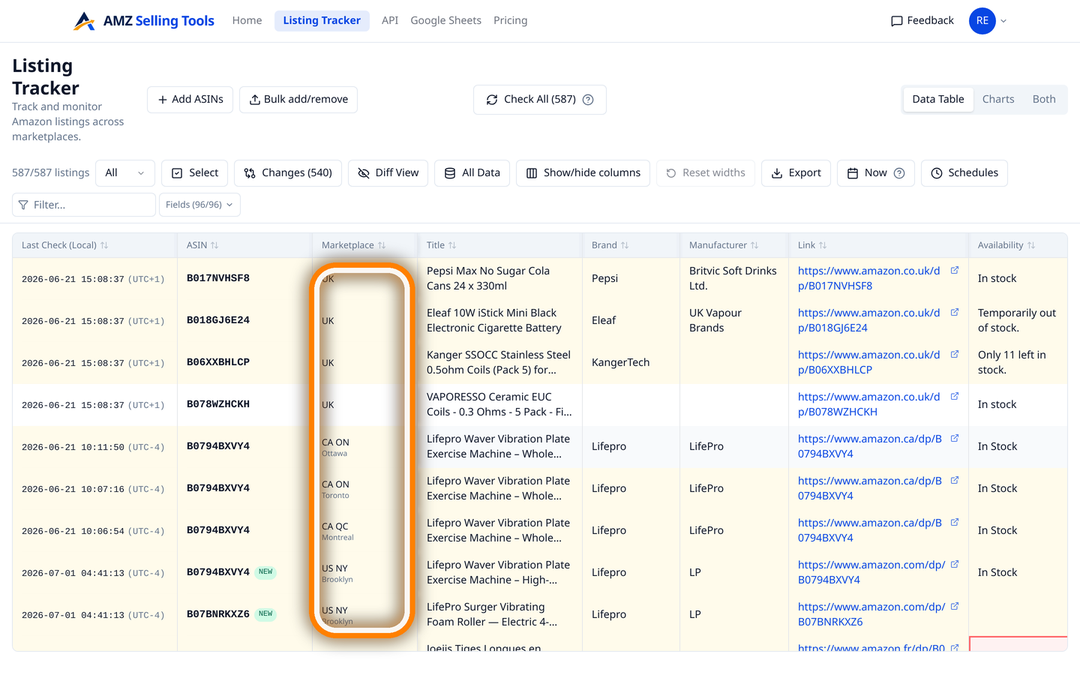The image size is (1080, 675).
Task: Click All Data button
Action: coord(472,173)
